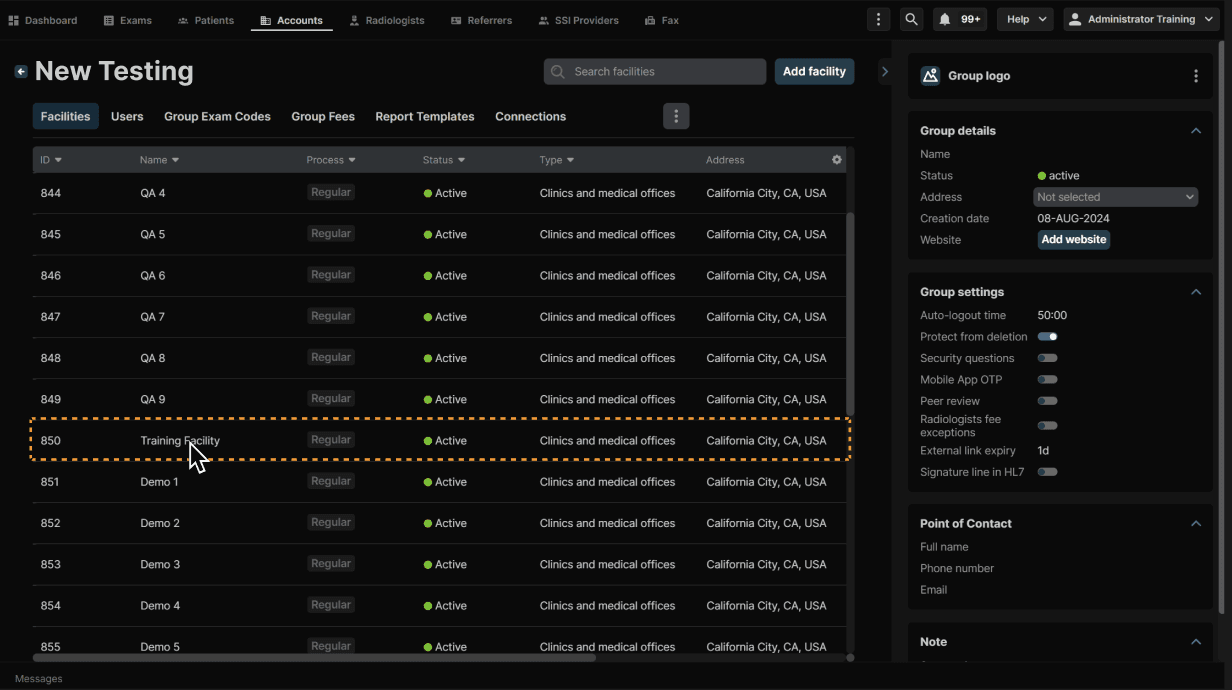The height and width of the screenshot is (690, 1232).
Task: Open notifications bell showing 99+
Action: coord(960,19)
